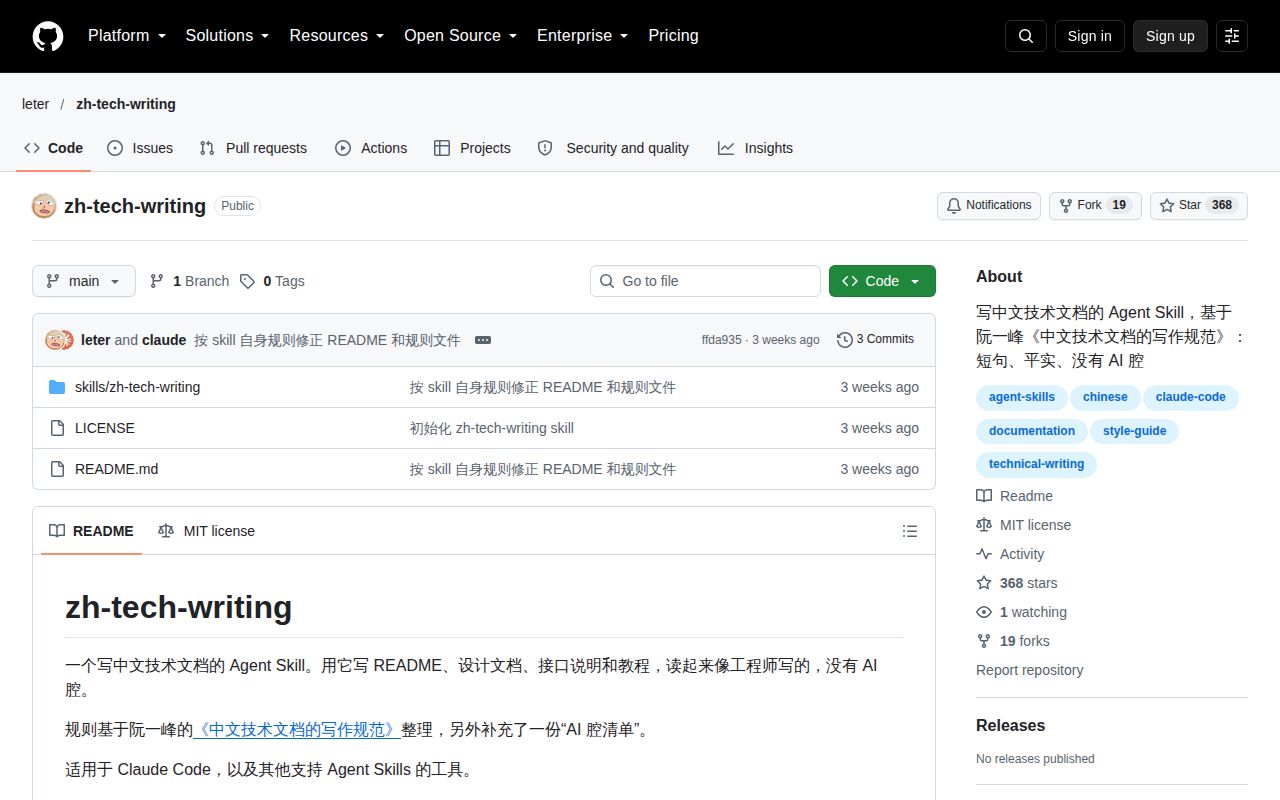Open the skills/zh-tech-writing folder
The image size is (1280, 800).
[137, 387]
